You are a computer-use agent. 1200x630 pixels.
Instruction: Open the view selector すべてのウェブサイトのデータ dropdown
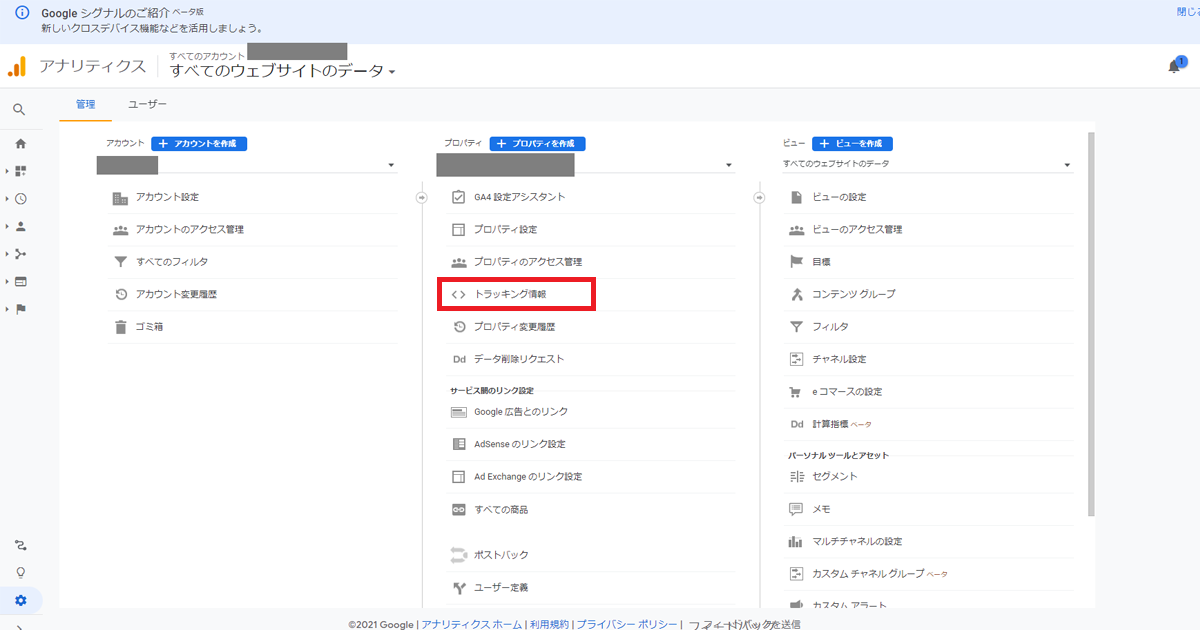point(928,164)
